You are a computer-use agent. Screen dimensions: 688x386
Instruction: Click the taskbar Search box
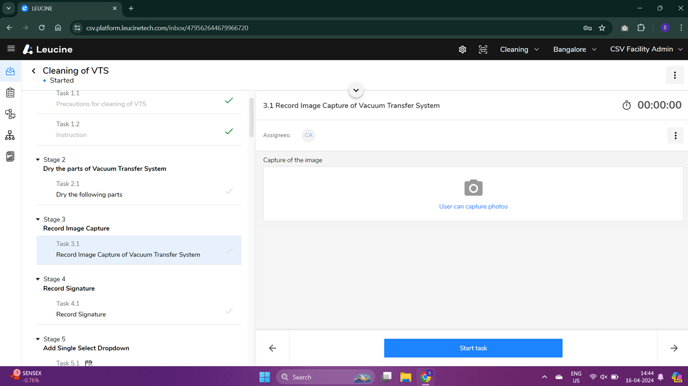pos(326,377)
